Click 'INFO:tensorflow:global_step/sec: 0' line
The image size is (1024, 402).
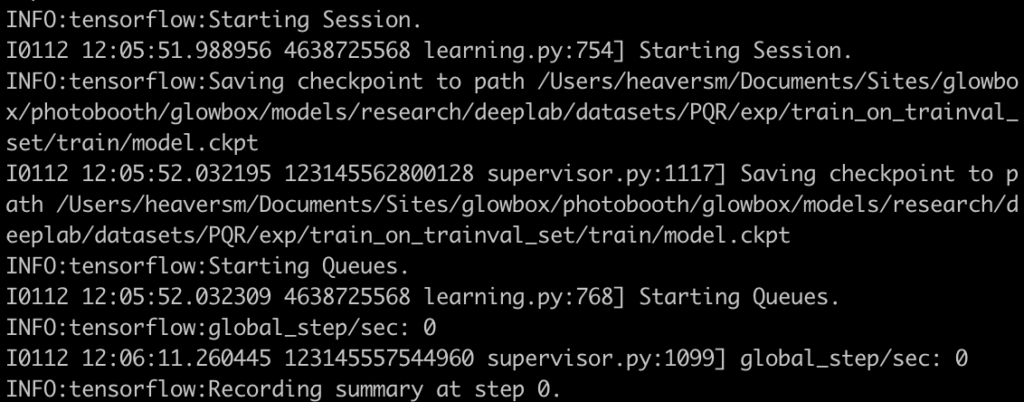[221, 327]
